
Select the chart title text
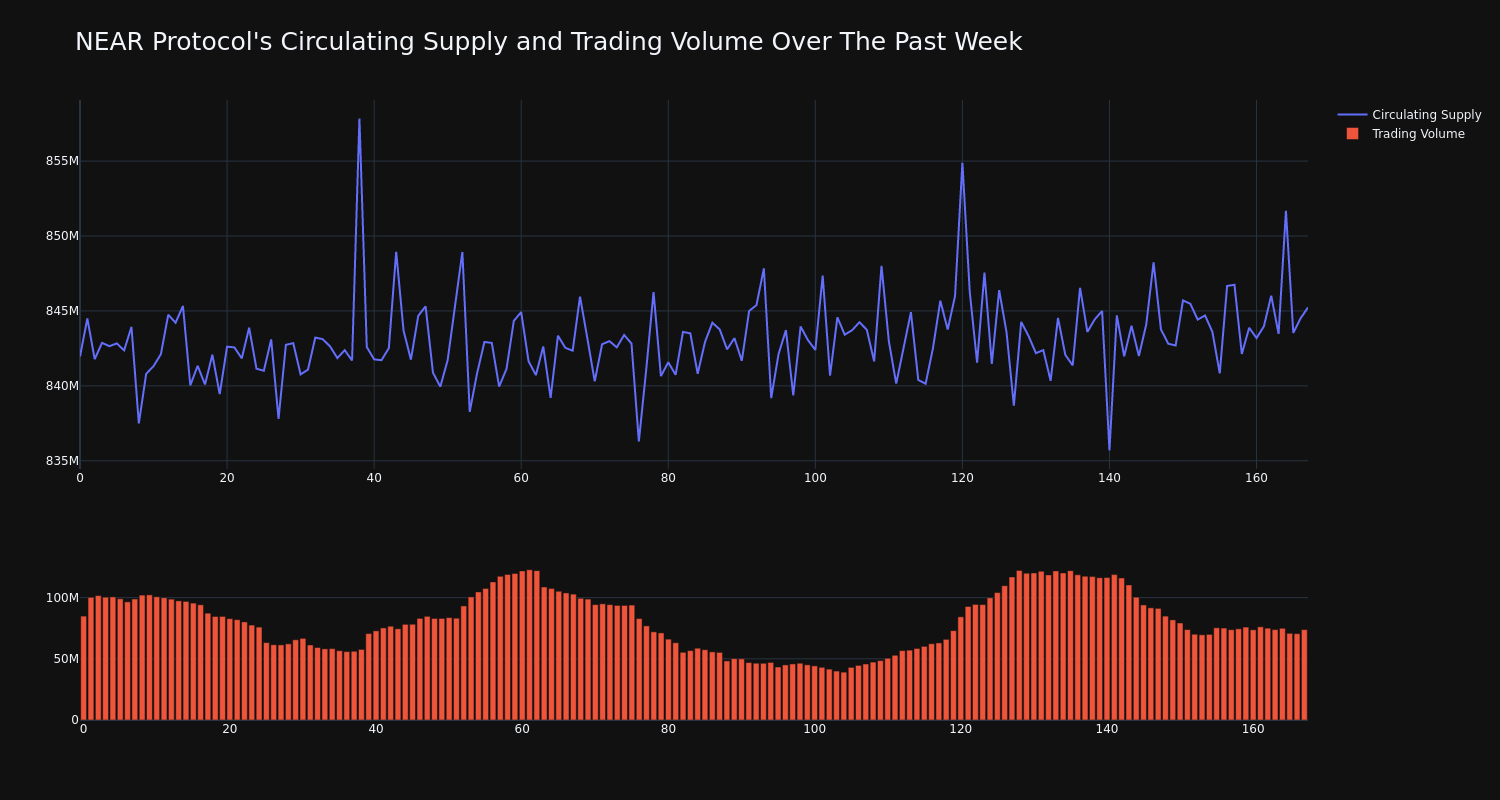(548, 42)
